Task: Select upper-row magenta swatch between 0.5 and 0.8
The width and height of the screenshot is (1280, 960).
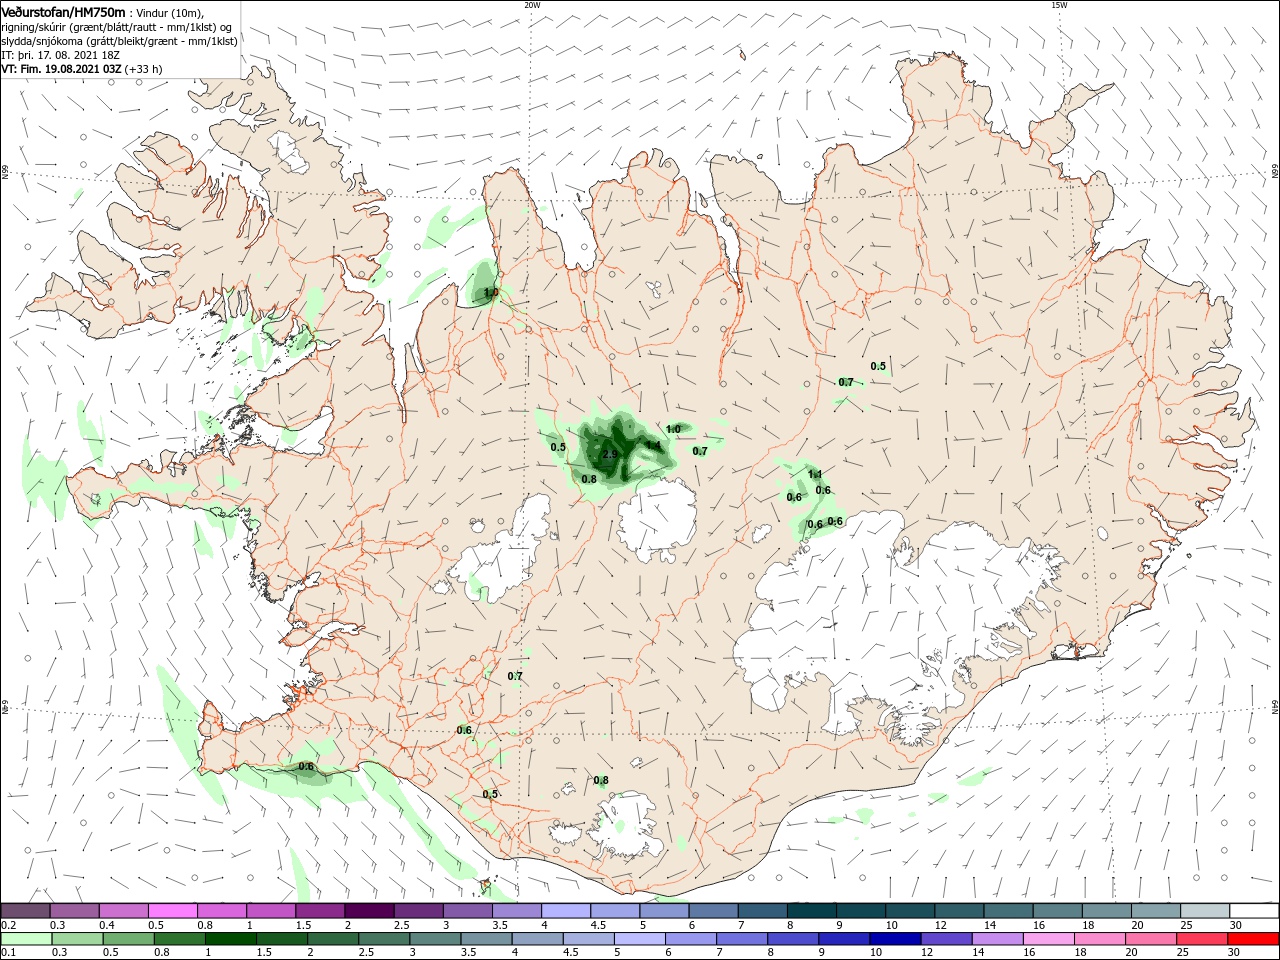Action: coord(172,911)
